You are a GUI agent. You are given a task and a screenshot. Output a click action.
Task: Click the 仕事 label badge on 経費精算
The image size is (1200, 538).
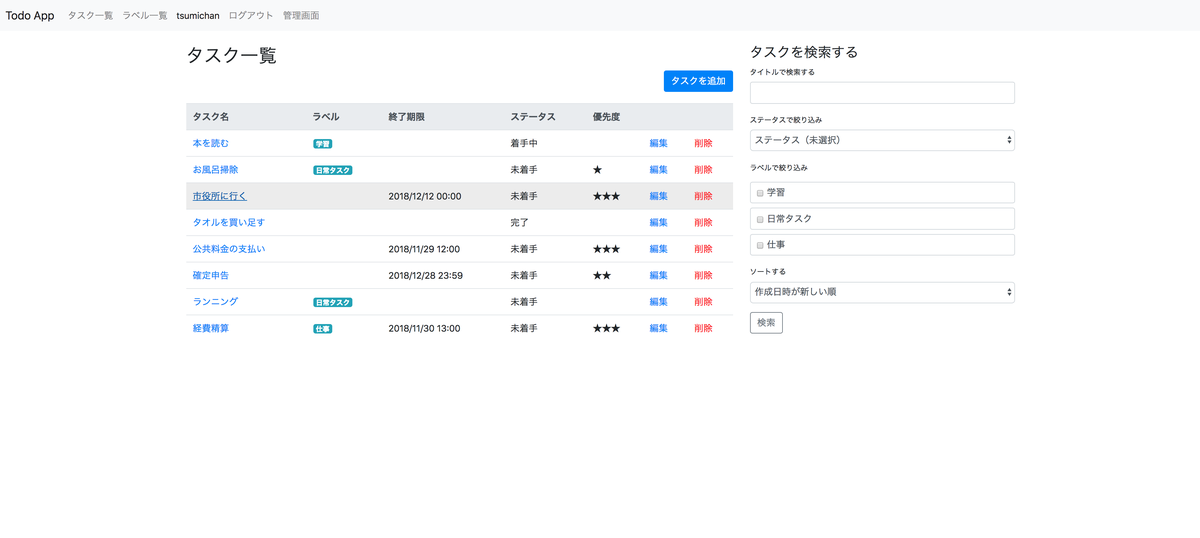[322, 328]
